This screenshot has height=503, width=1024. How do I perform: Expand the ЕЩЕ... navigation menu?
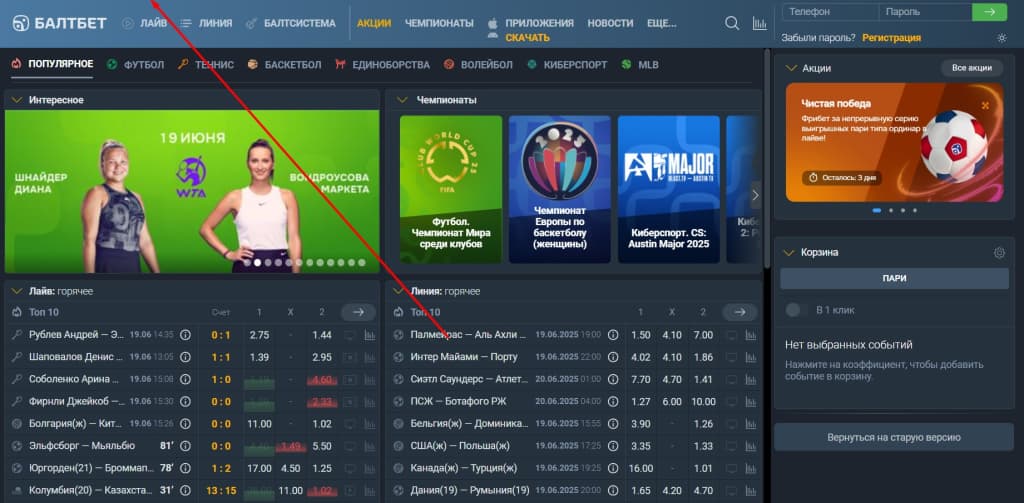pos(662,23)
